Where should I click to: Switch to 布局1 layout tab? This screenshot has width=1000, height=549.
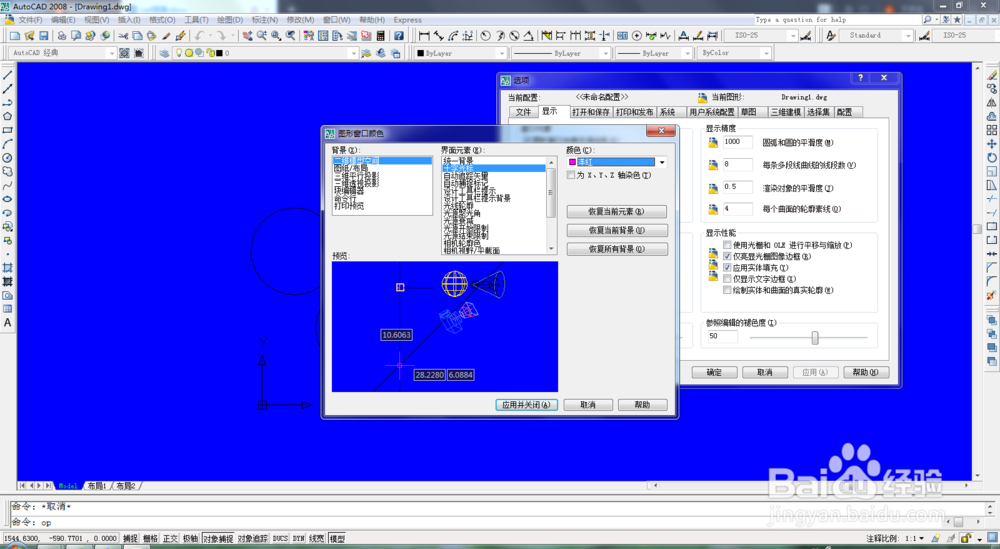click(96, 486)
